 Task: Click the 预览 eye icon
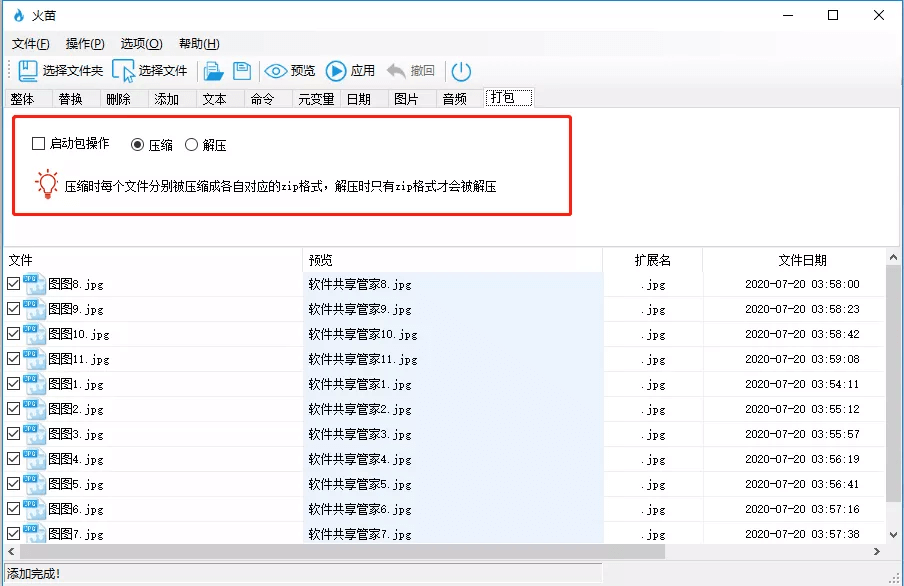pyautogui.click(x=276, y=71)
